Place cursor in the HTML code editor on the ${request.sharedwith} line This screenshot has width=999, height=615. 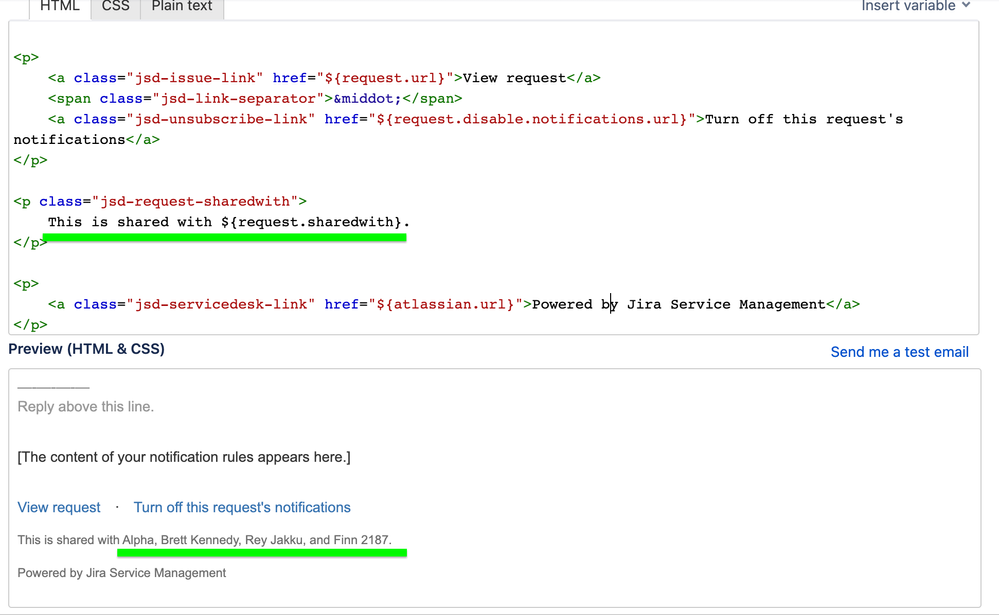(x=229, y=222)
